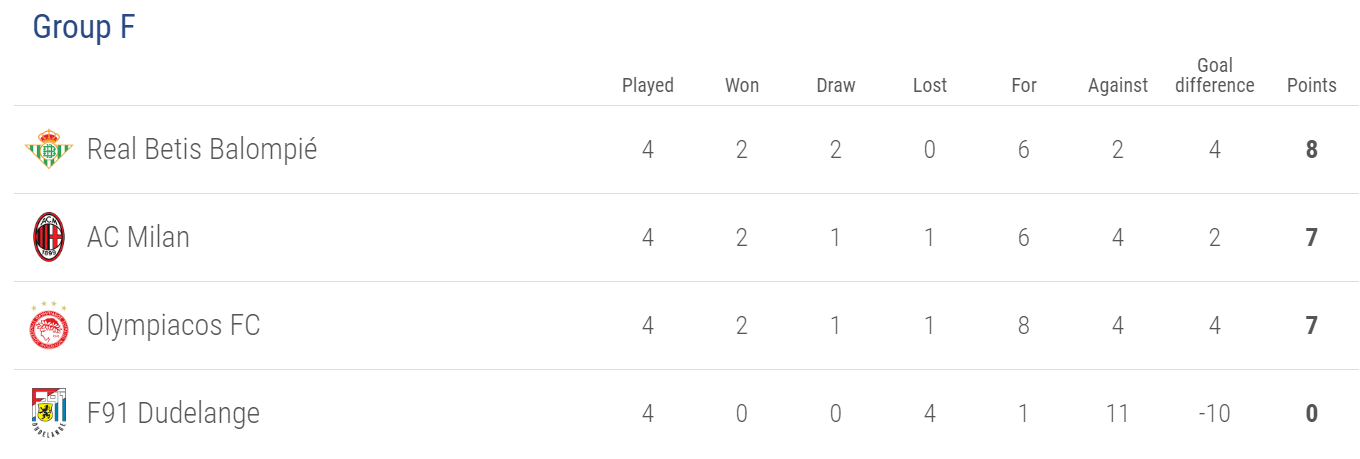Click the Lost column header
The image size is (1360, 459).
coord(930,85)
